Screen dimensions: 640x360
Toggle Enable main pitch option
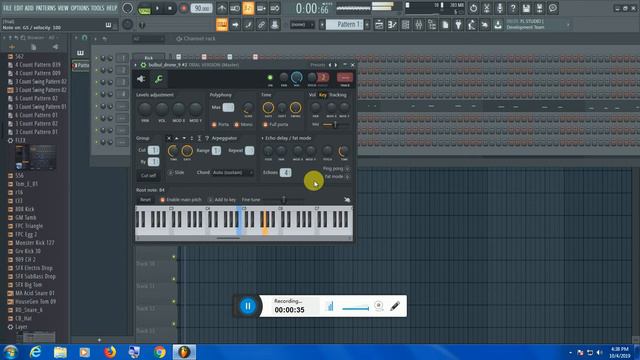[x=162, y=200]
